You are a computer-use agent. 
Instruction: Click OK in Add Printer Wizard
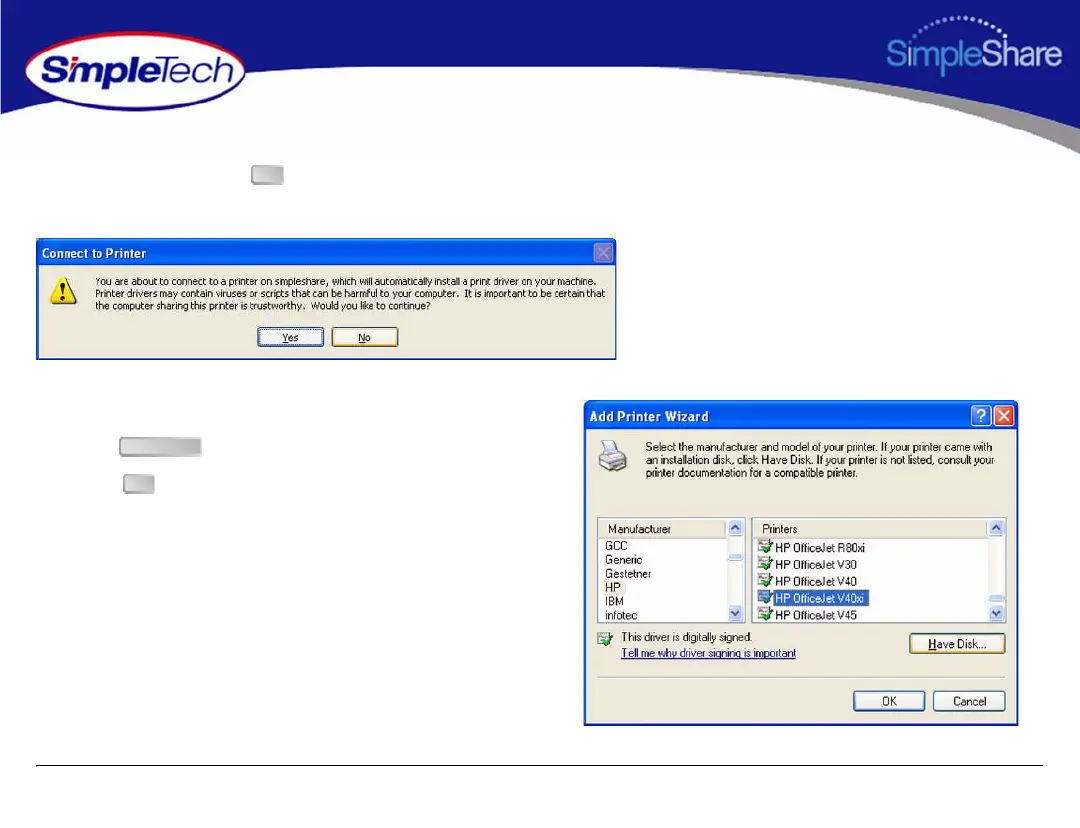coord(889,701)
